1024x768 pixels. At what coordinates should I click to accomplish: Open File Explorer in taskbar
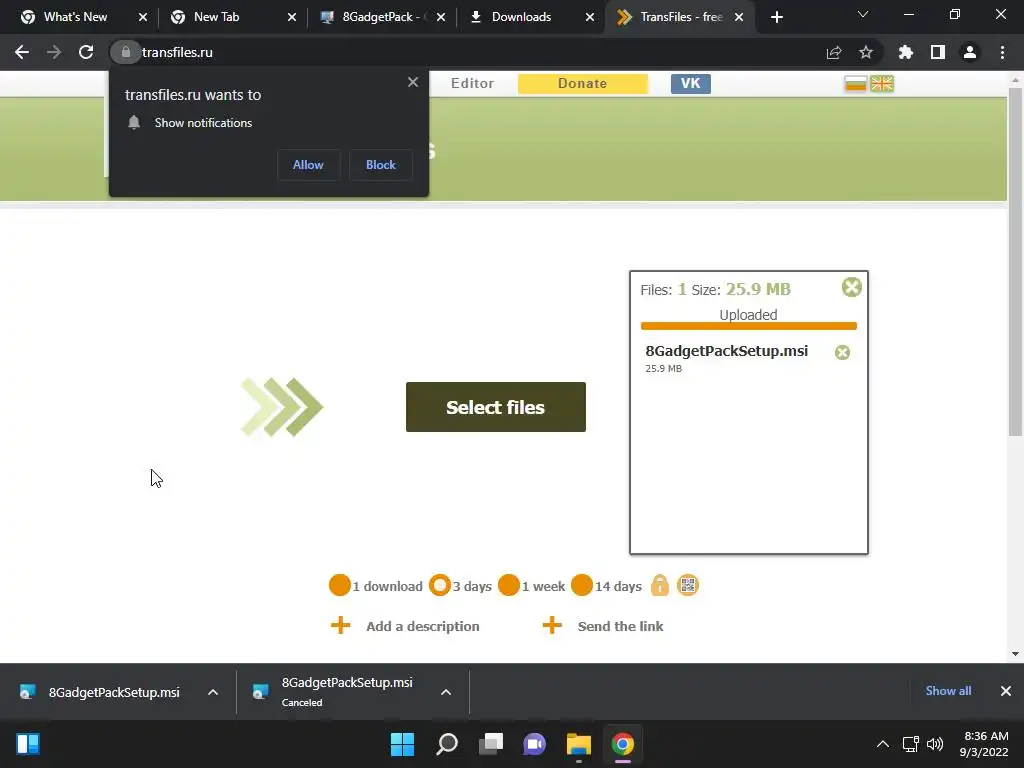579,744
